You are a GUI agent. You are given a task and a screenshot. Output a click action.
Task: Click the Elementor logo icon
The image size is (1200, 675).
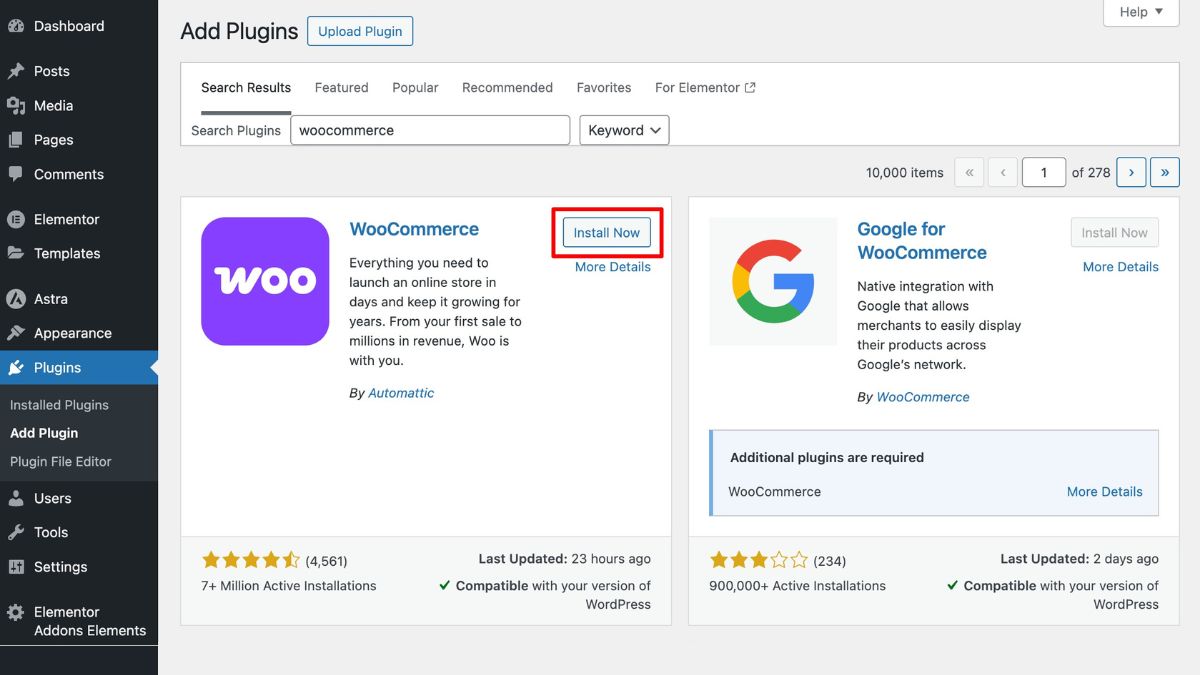point(16,219)
